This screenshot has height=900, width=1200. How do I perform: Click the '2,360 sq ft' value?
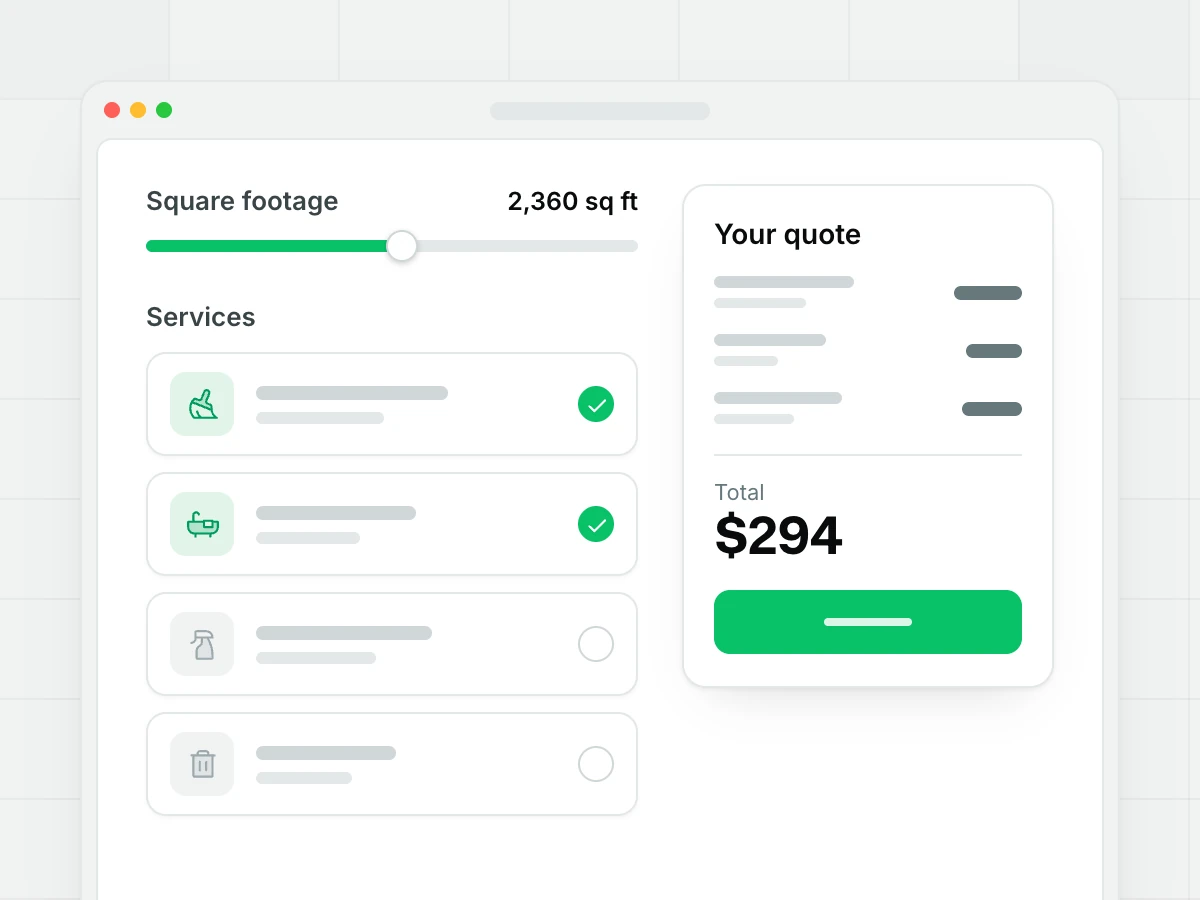[x=573, y=202]
